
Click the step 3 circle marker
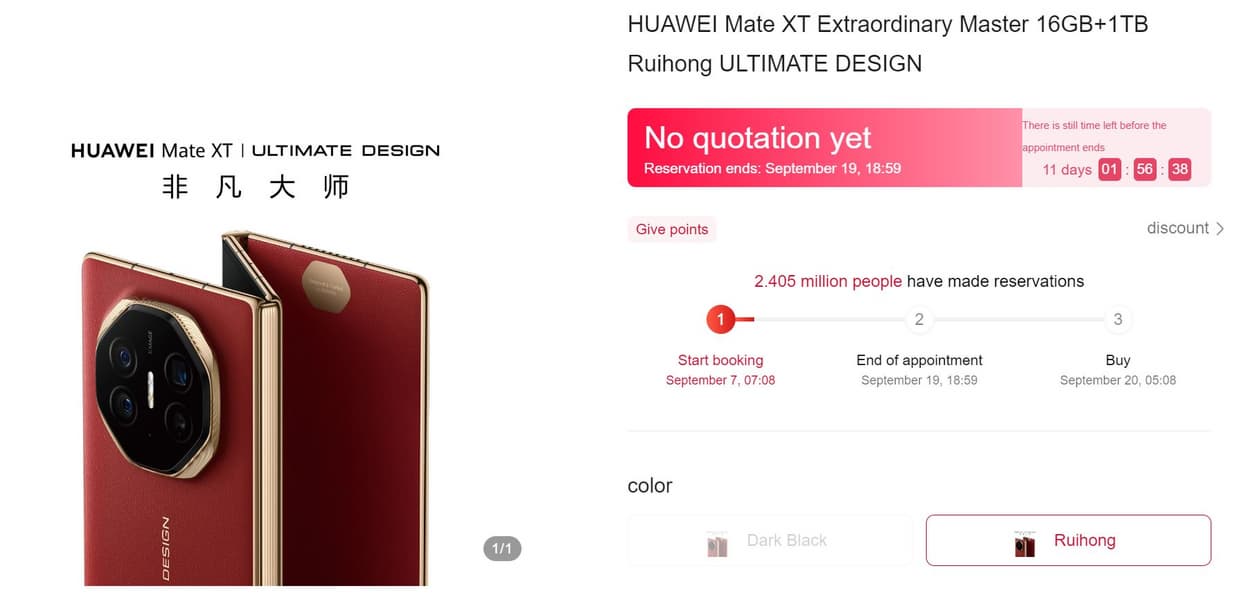tap(1118, 320)
